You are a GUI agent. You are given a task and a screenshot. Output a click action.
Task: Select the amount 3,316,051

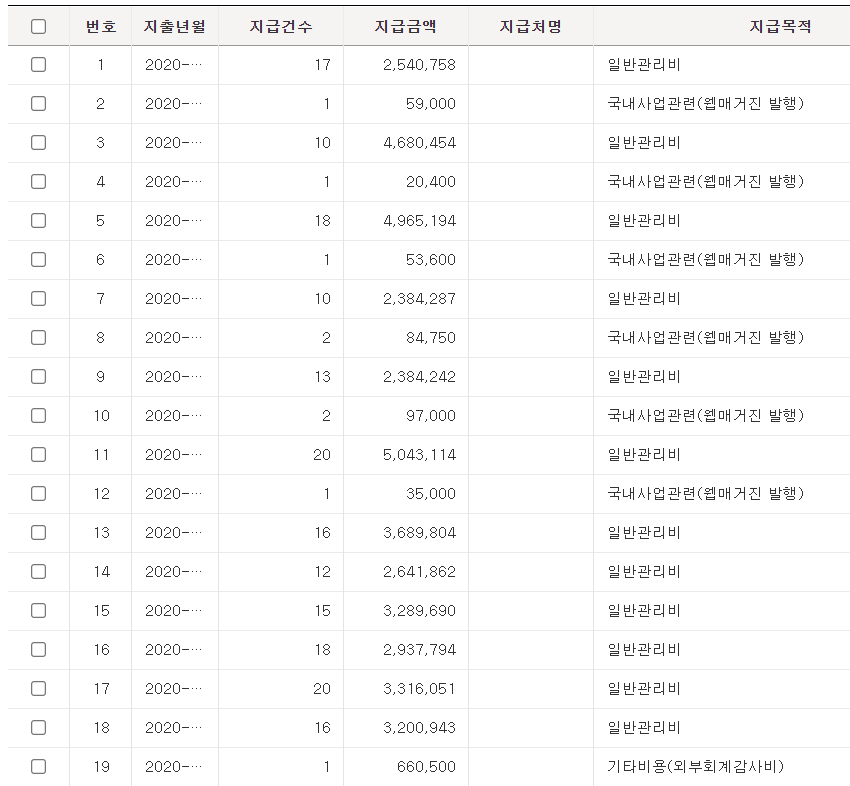pyautogui.click(x=419, y=689)
